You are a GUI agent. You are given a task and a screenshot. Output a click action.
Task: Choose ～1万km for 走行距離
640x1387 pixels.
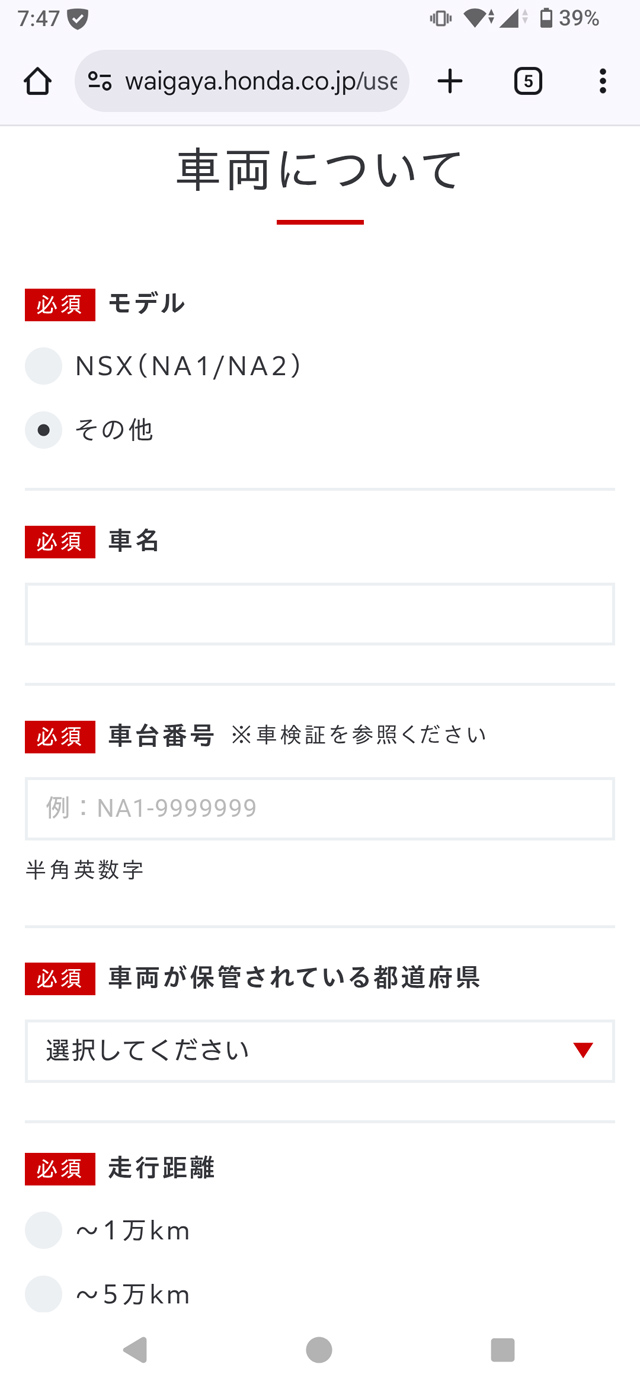click(x=43, y=1230)
